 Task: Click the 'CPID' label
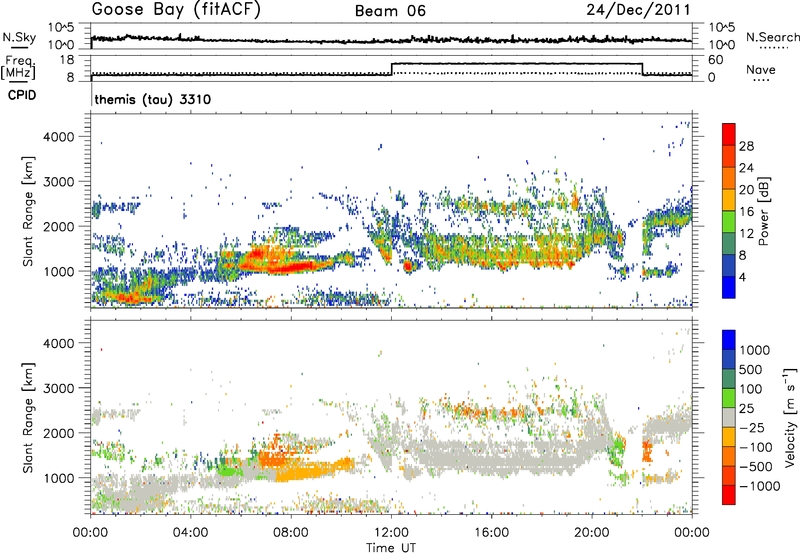pos(22,95)
